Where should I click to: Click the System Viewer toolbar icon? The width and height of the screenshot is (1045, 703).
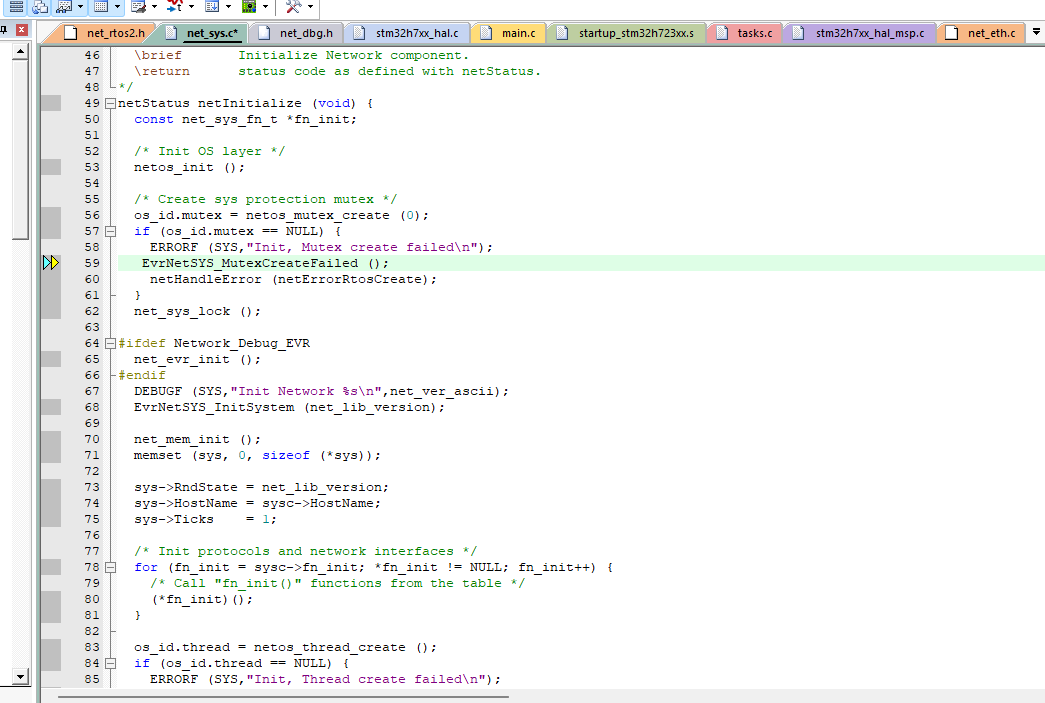click(x=250, y=6)
